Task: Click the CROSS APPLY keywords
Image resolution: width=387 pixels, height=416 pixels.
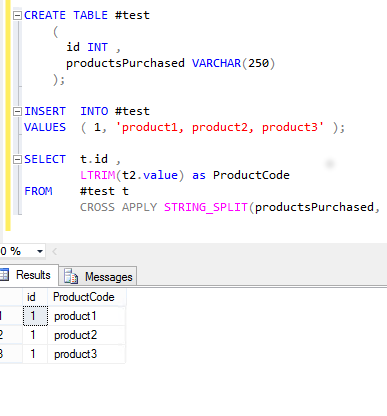Action: (118, 207)
